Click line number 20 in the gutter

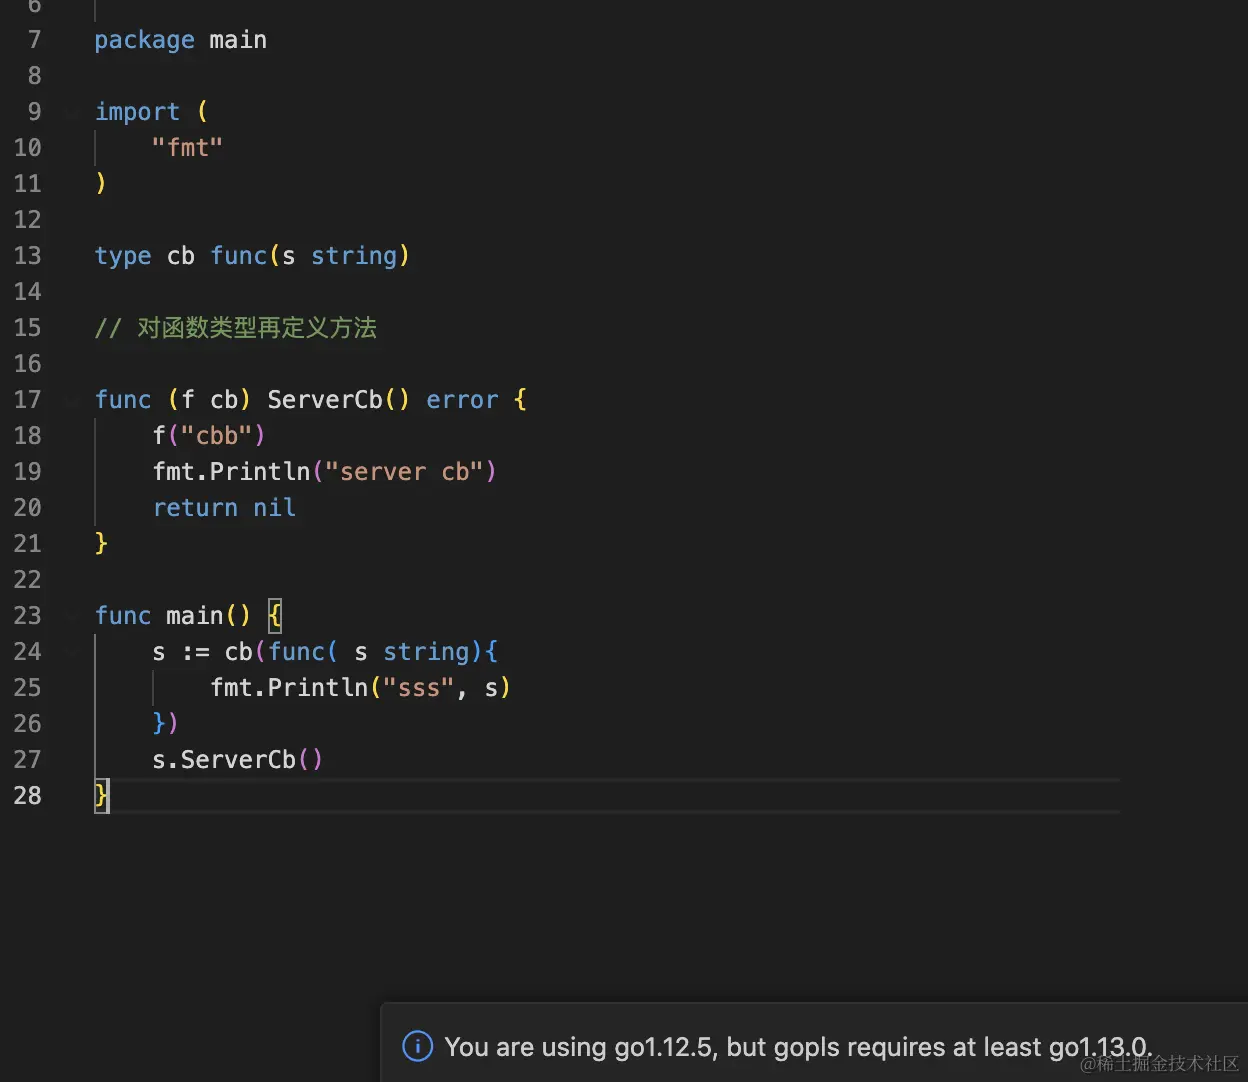pyautogui.click(x=28, y=508)
